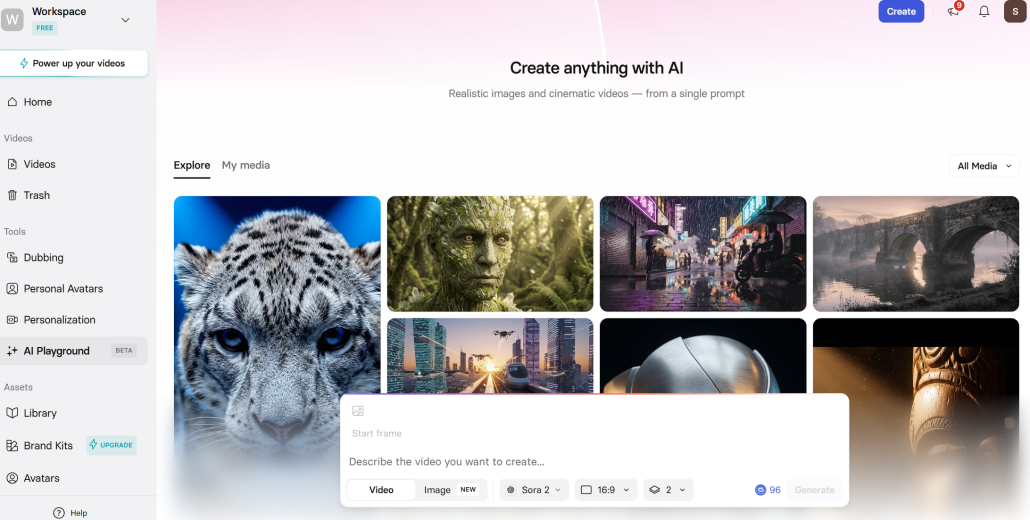The image size is (1030, 520).
Task: Open the Sora 2 model dropdown
Action: click(535, 490)
